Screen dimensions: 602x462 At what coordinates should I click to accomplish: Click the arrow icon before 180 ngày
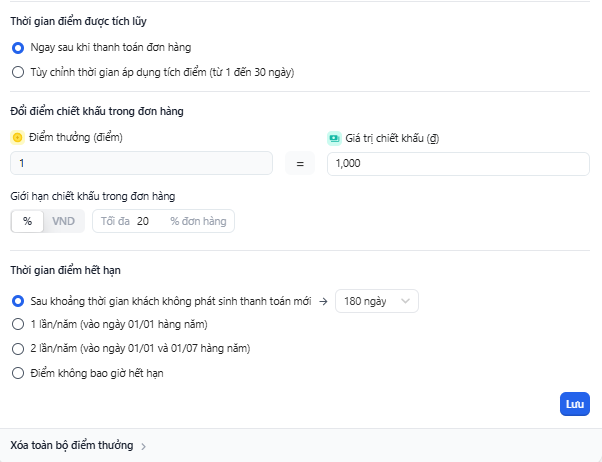[324, 301]
